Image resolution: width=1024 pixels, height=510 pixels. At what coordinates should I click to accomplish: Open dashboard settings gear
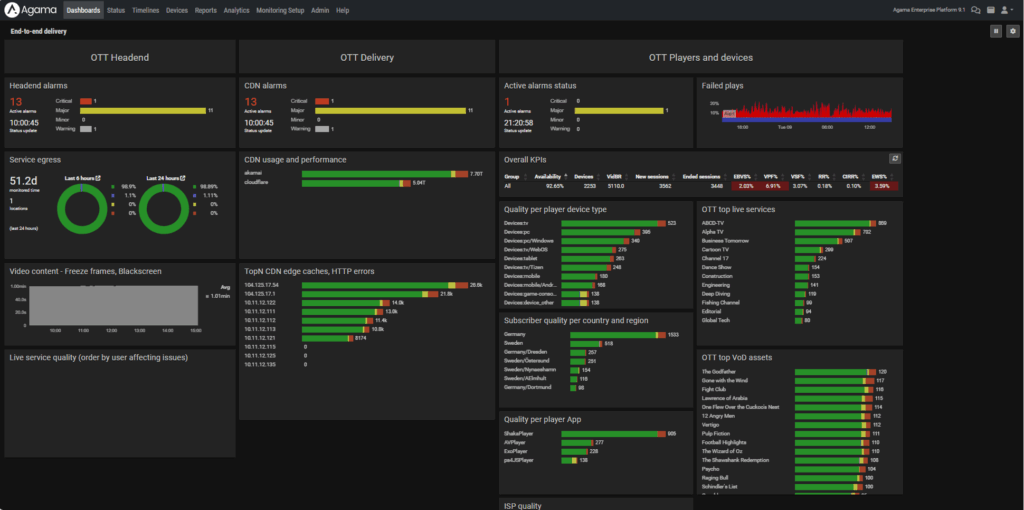pos(1012,32)
